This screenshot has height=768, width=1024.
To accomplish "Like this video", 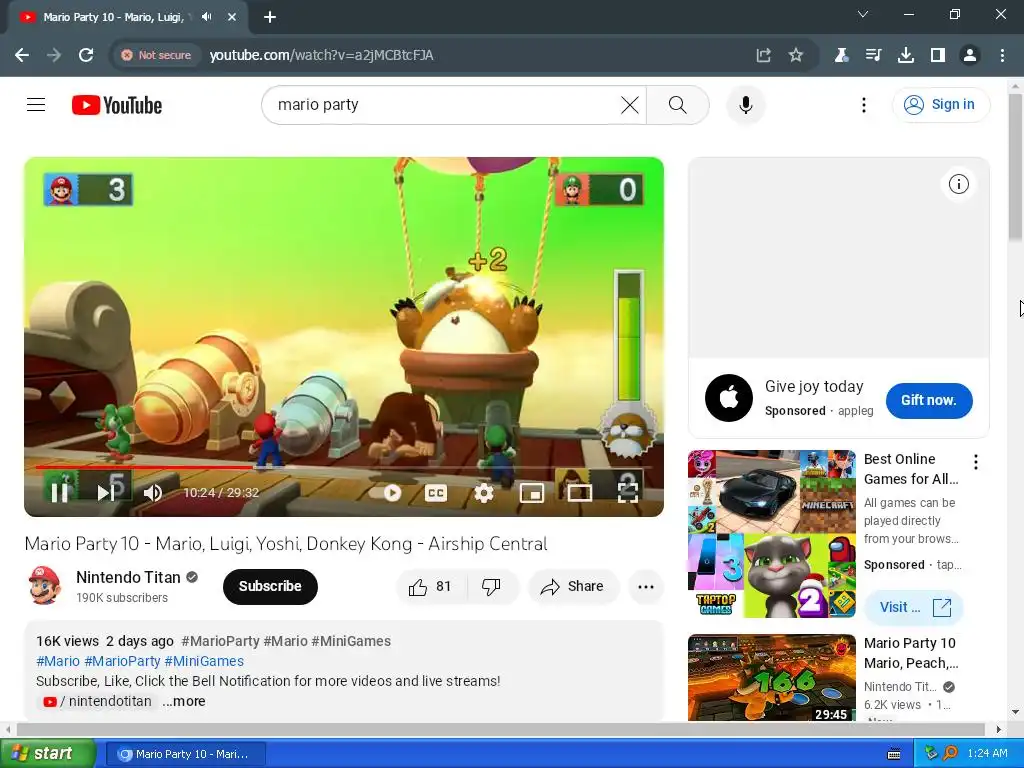I will (x=430, y=586).
